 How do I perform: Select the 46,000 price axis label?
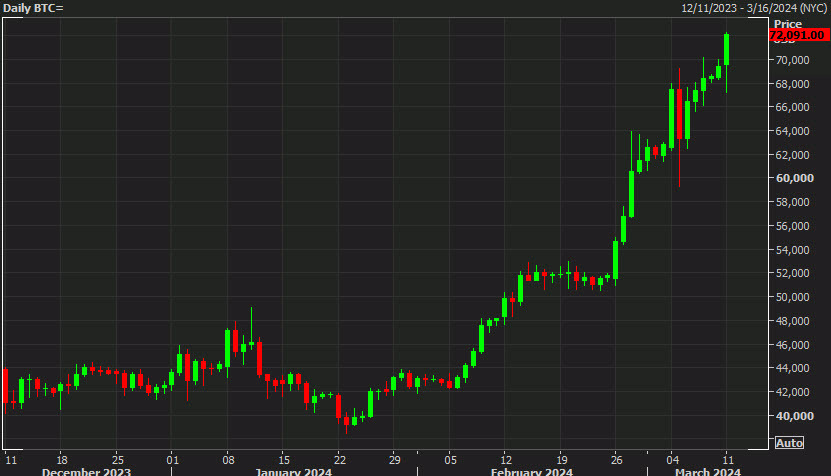(792, 345)
